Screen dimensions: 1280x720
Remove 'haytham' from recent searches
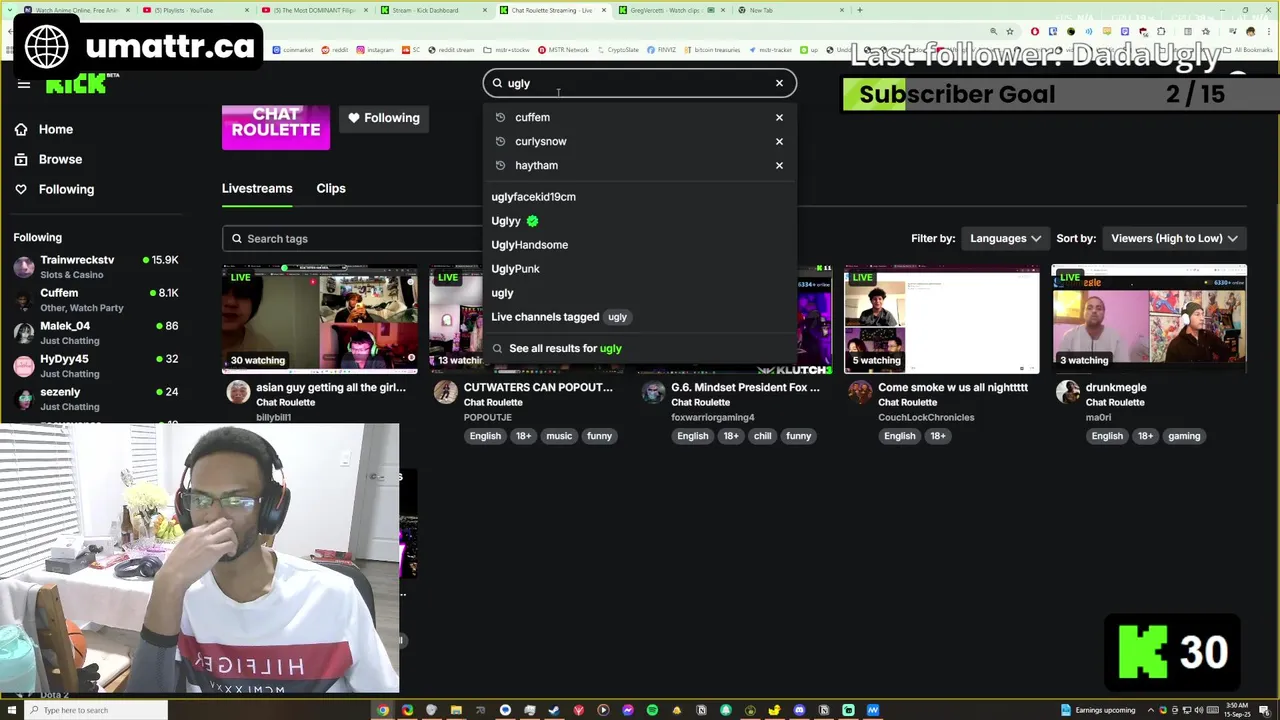tap(779, 165)
